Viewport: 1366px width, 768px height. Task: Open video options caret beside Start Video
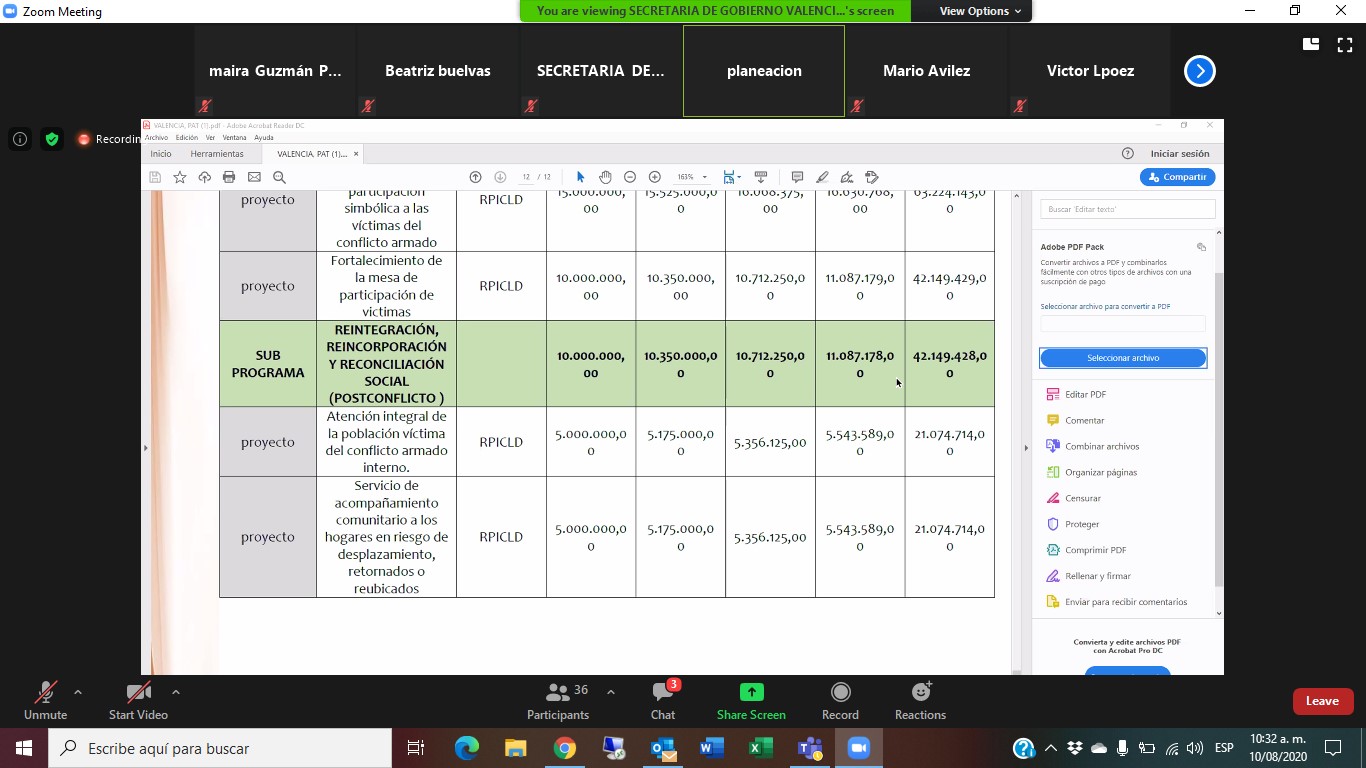point(176,692)
